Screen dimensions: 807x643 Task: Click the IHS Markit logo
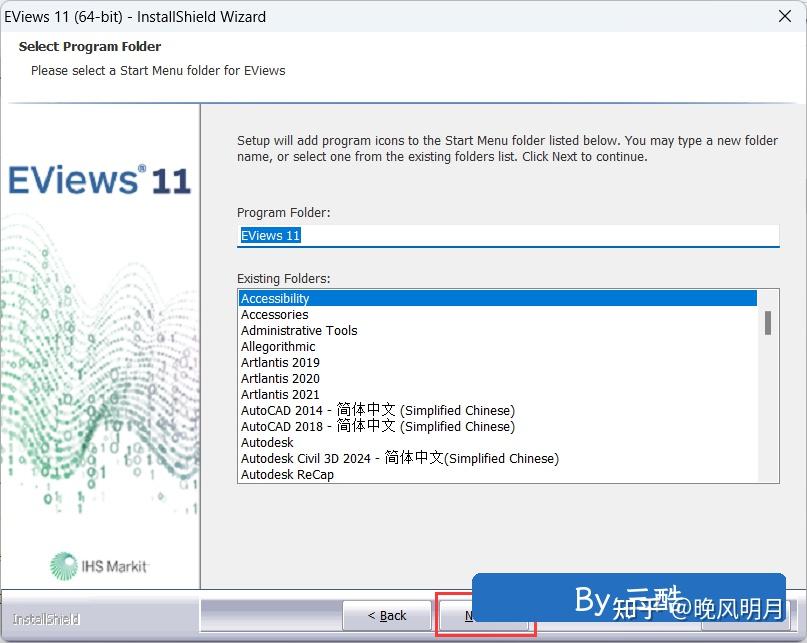[x=96, y=564]
